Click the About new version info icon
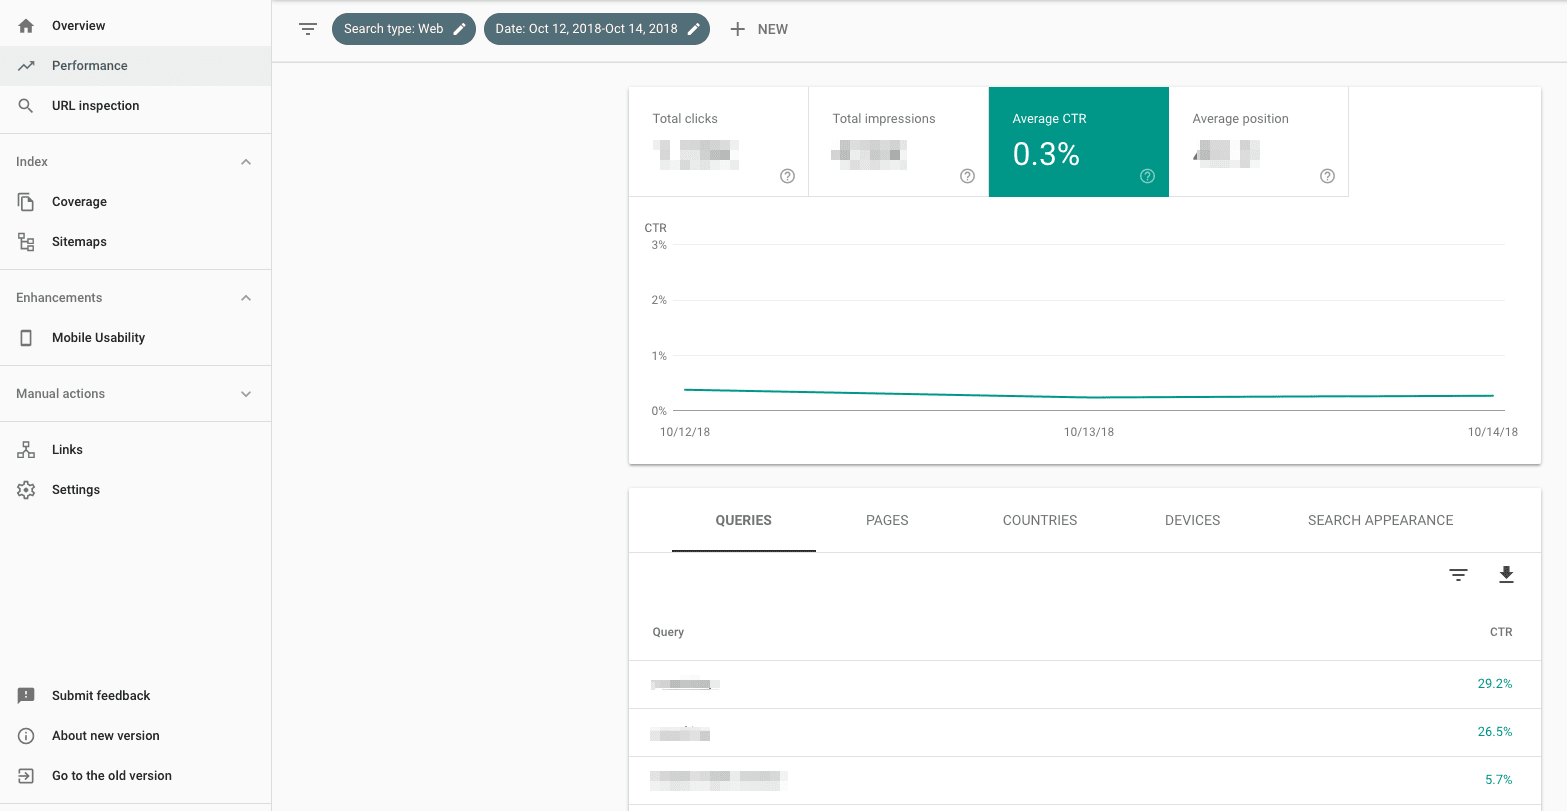The width and height of the screenshot is (1567, 811). point(26,735)
